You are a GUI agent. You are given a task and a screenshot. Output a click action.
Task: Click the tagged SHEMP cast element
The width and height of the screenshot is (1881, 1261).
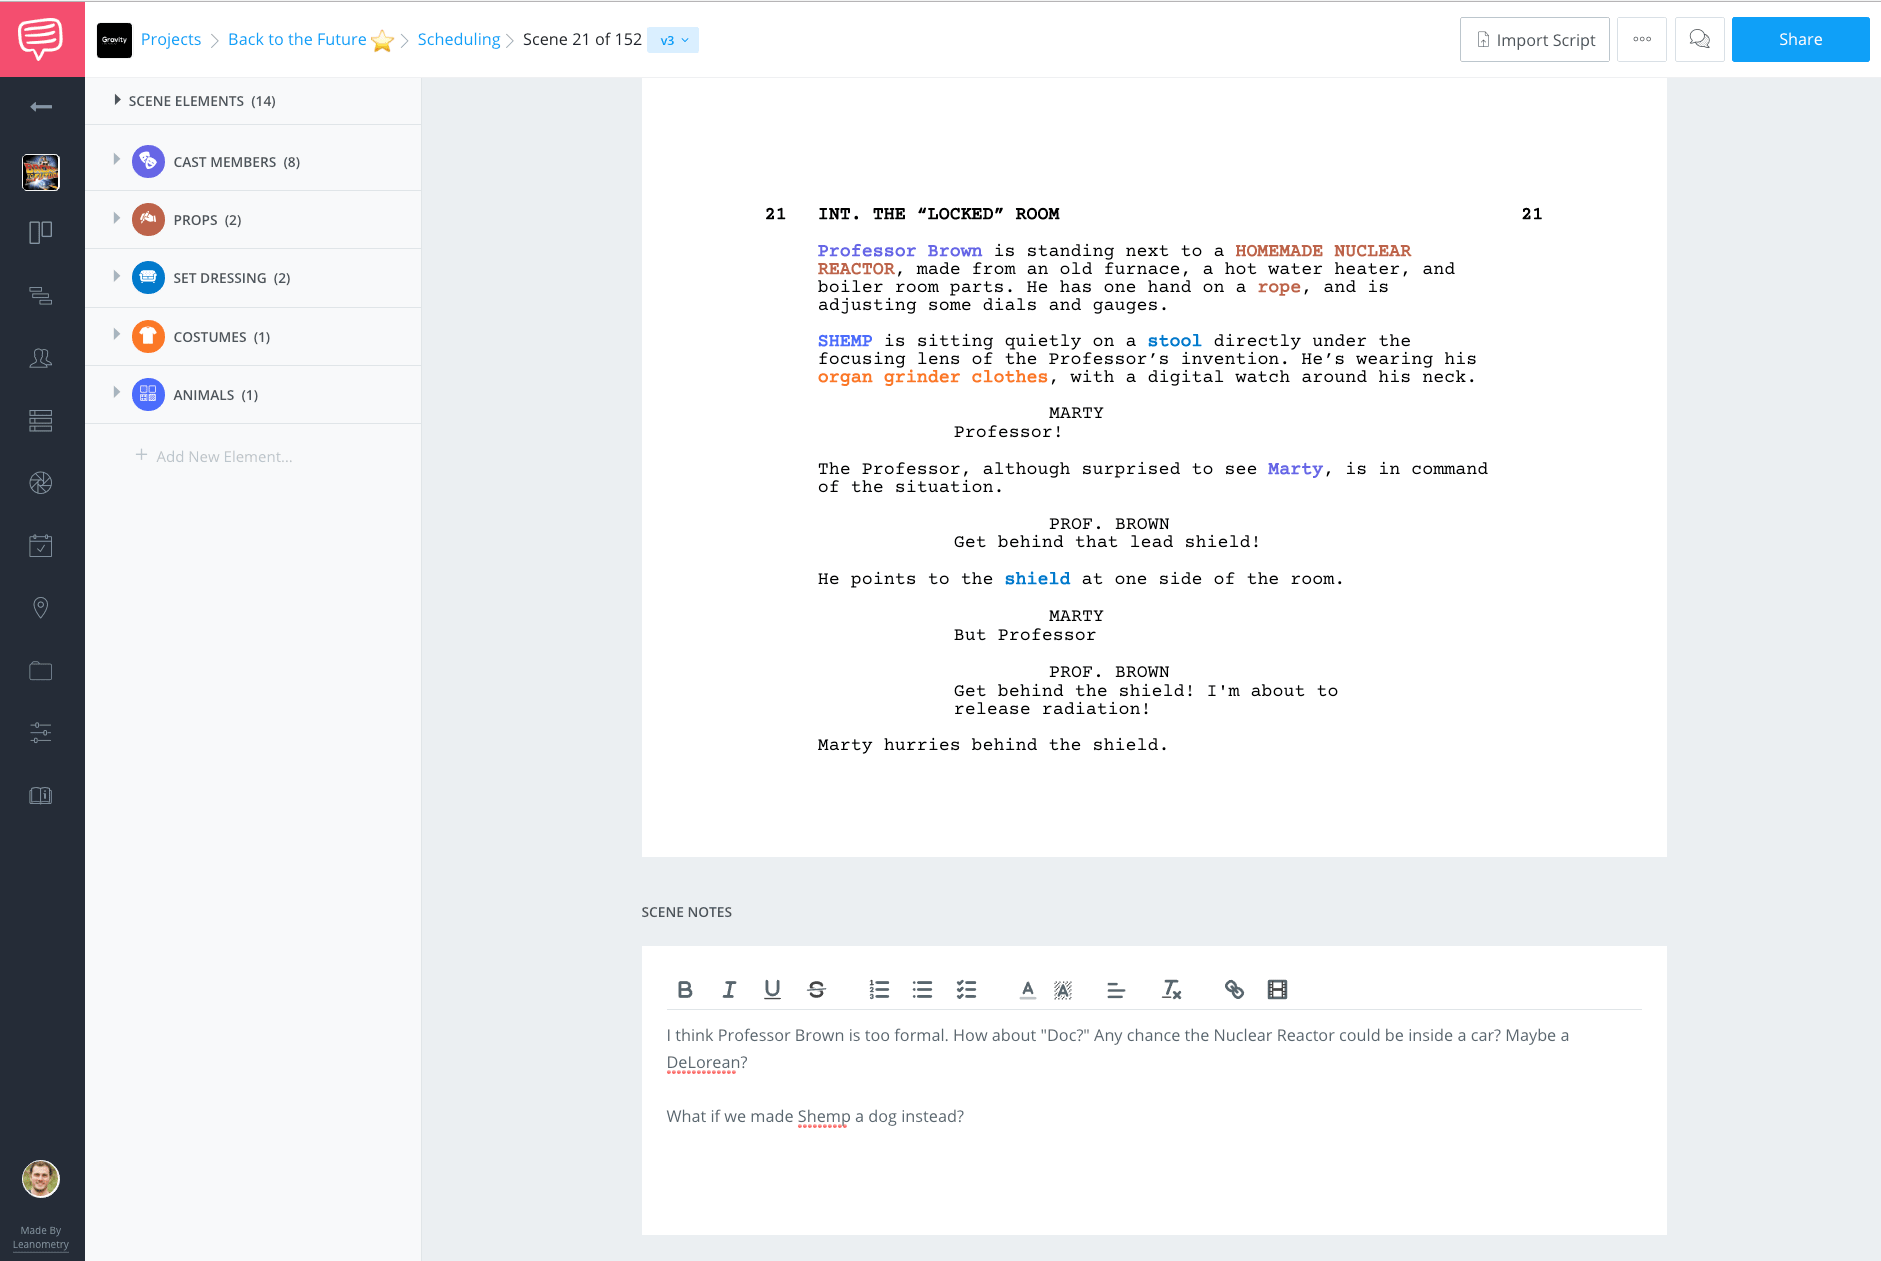845,341
